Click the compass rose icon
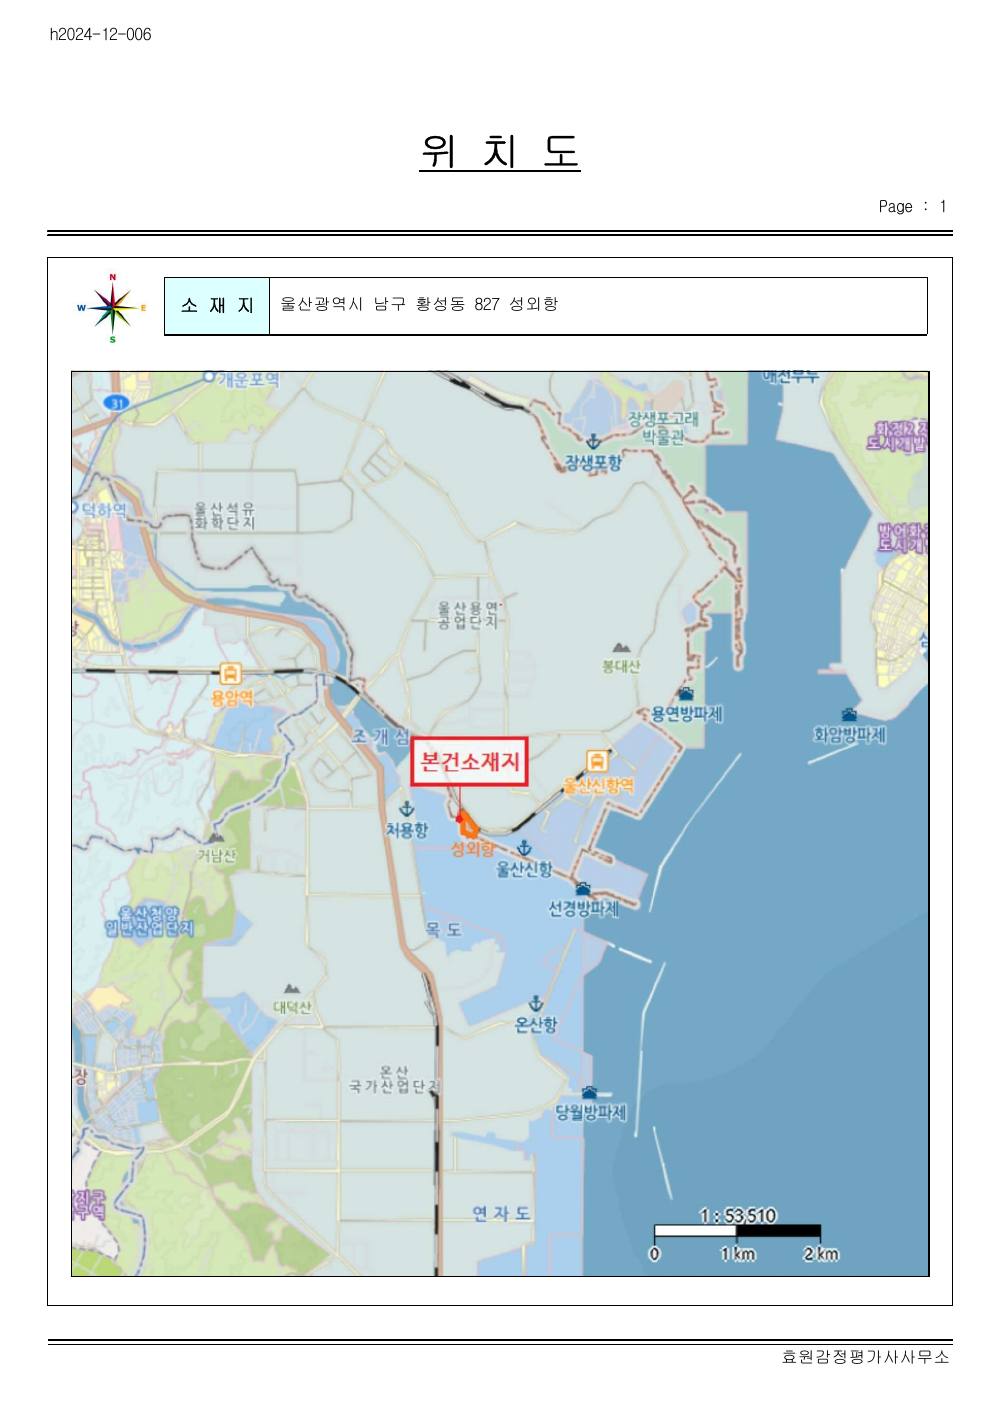Image resolution: width=1000 pixels, height=1416 pixels. [x=113, y=308]
